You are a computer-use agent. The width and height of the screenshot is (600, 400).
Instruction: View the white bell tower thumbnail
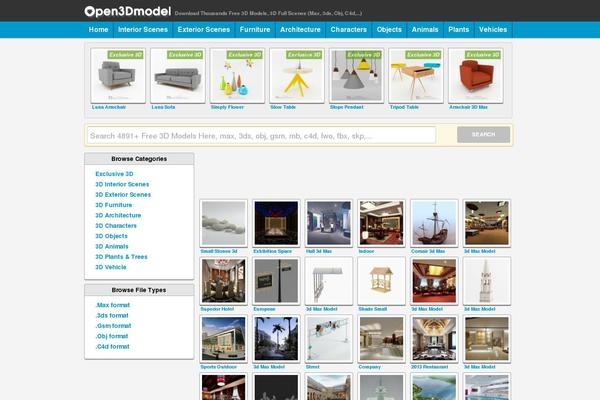(x=487, y=281)
